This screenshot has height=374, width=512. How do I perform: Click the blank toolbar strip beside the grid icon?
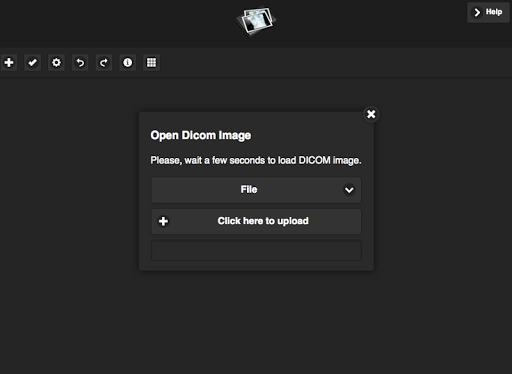[333, 62]
